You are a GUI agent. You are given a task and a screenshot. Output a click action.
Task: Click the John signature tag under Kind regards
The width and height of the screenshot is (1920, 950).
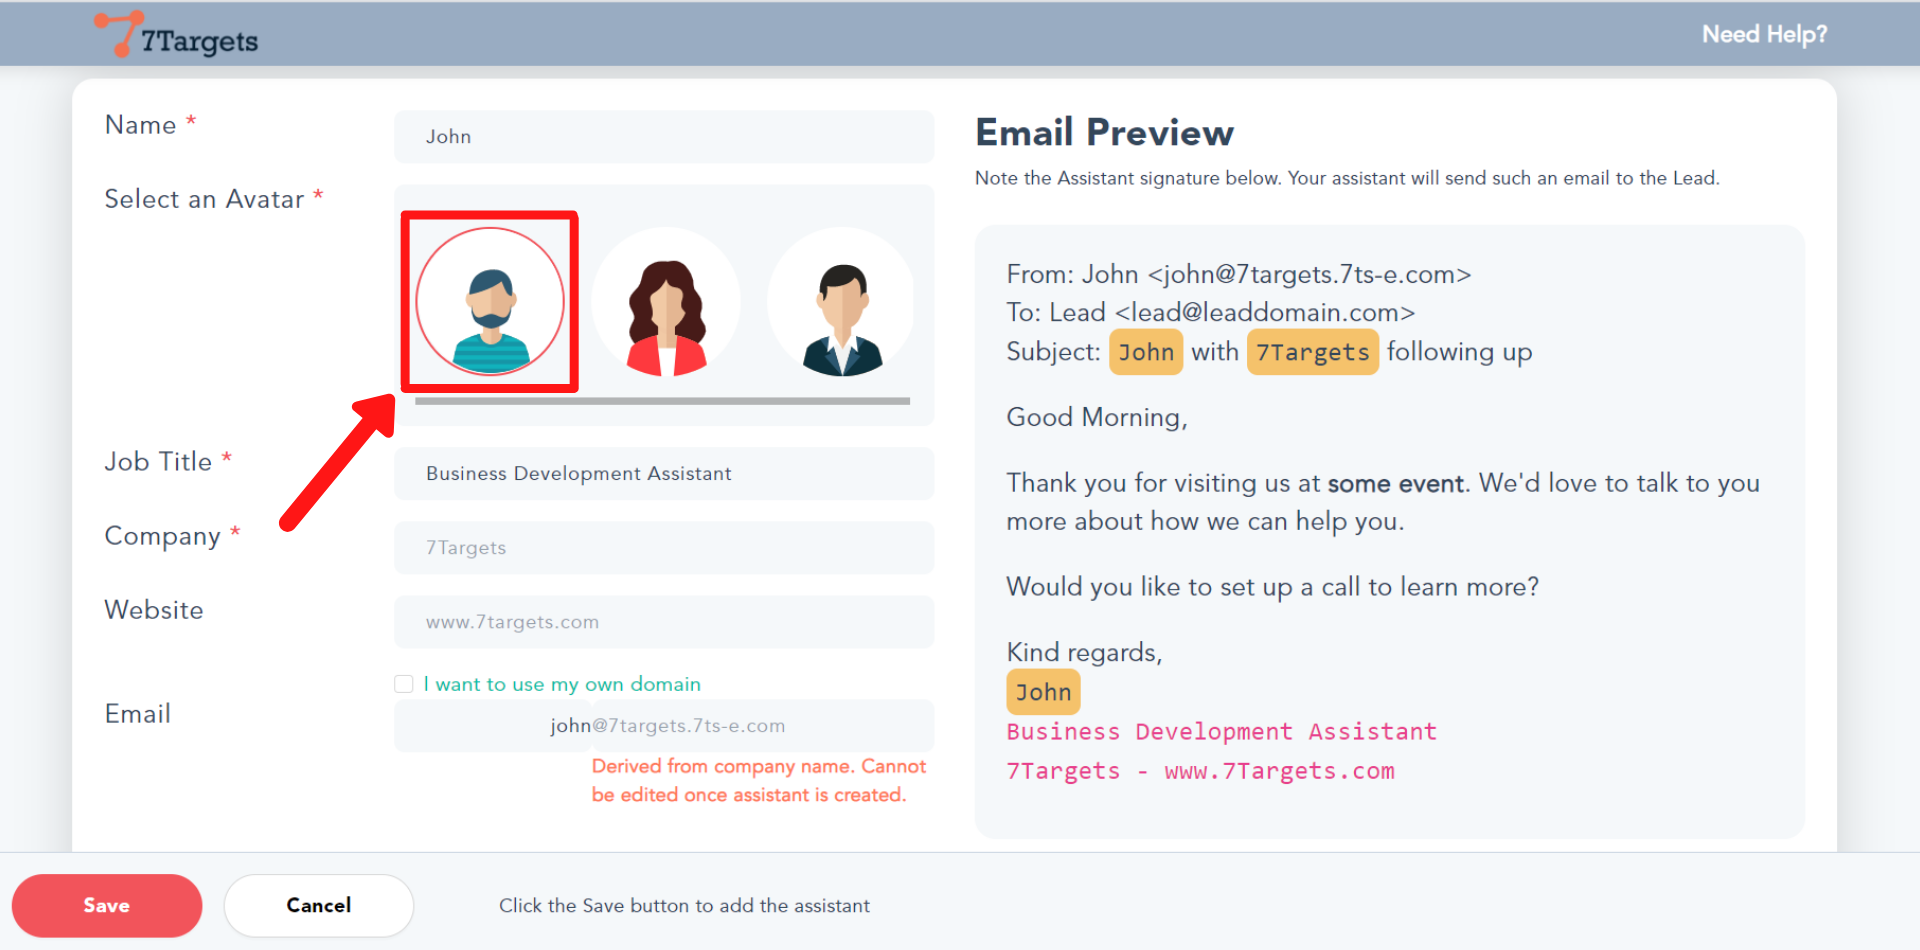tap(1043, 692)
